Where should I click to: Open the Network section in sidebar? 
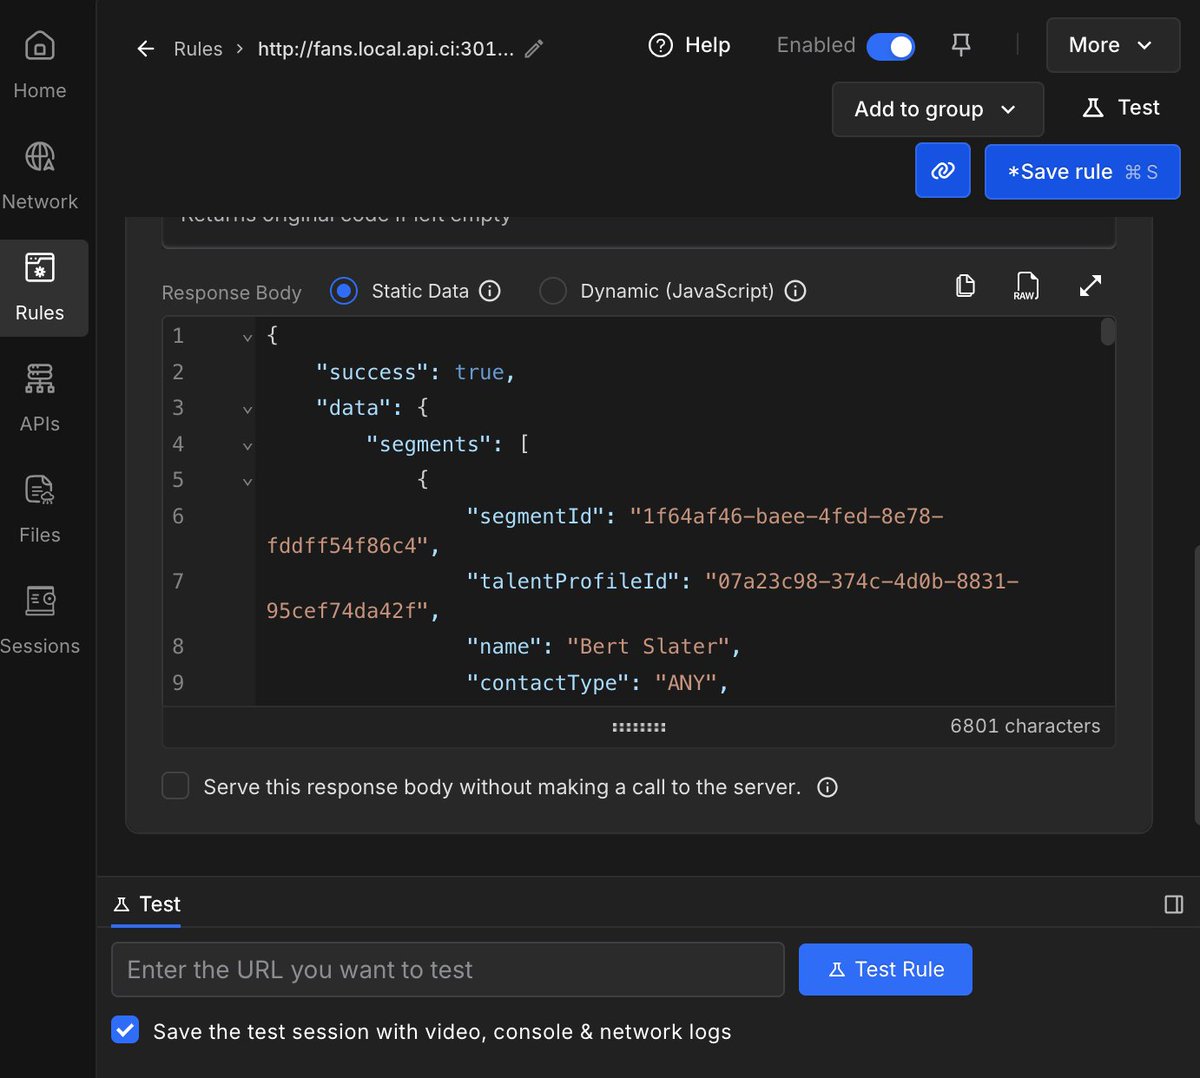pos(40,177)
